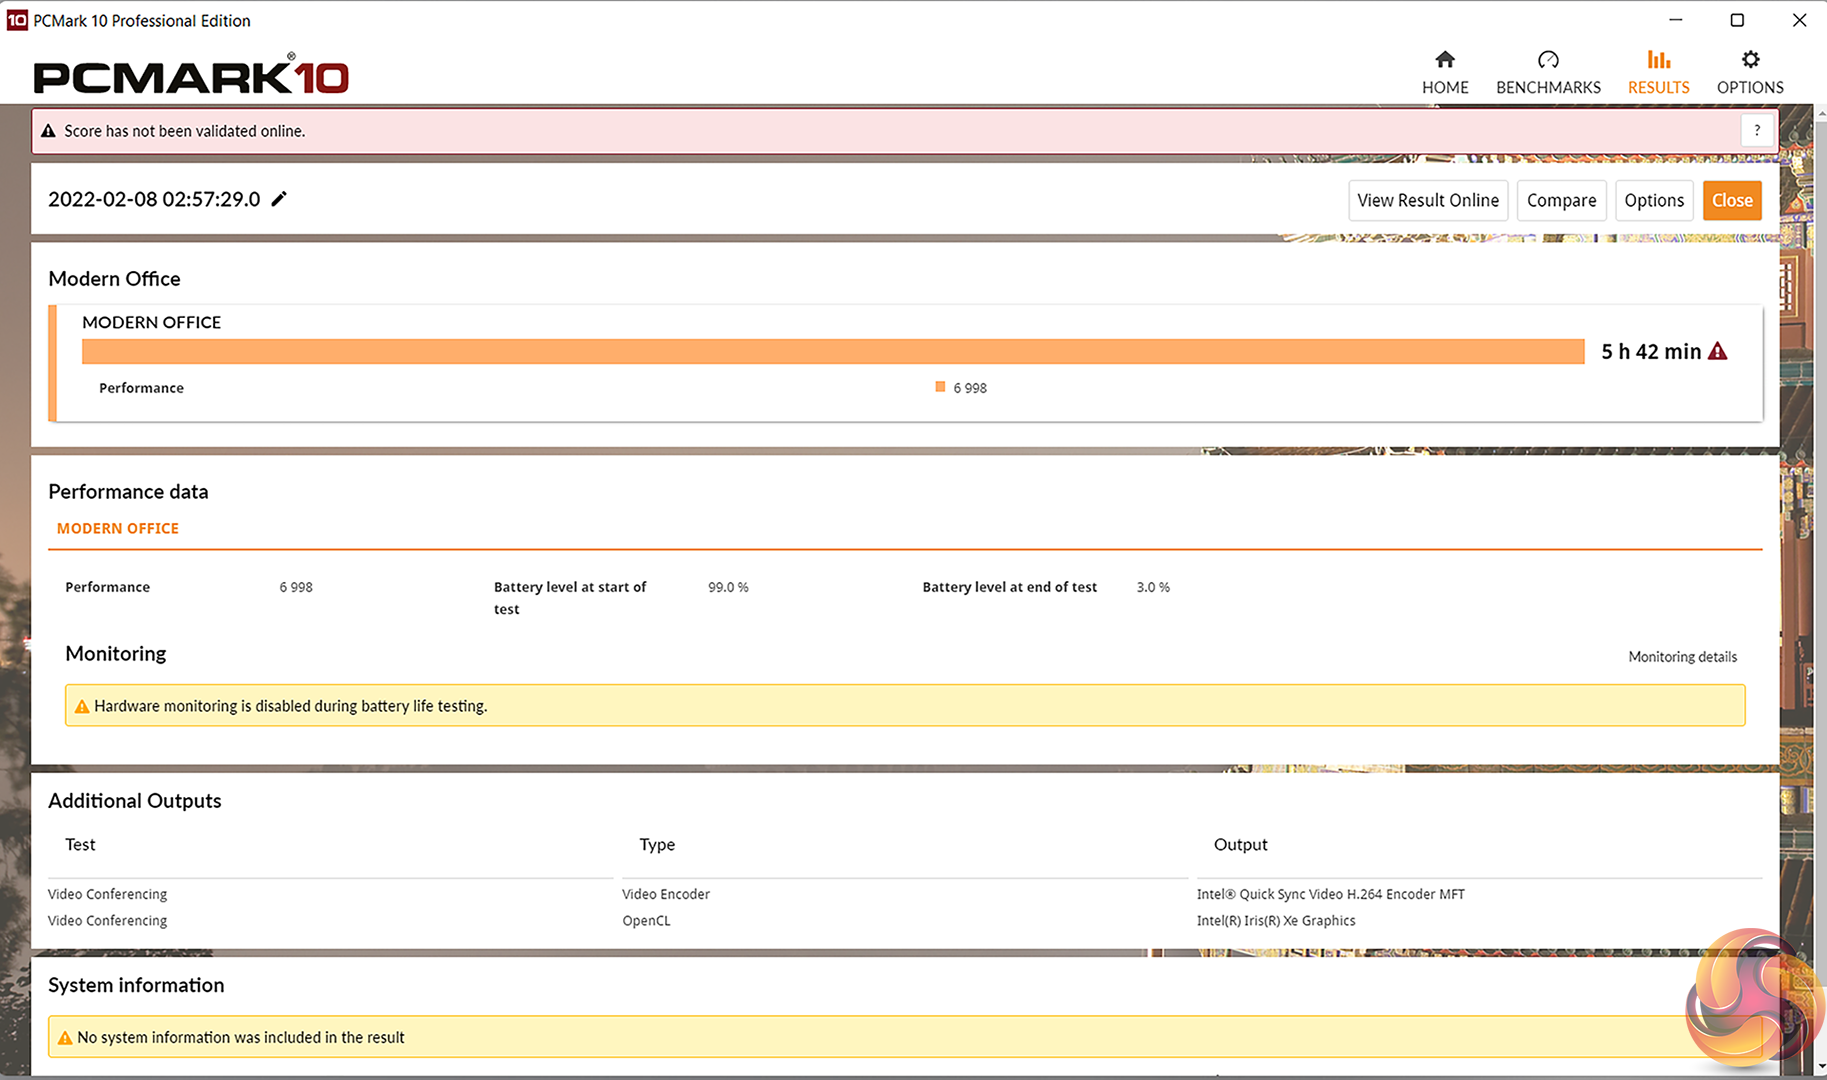The height and width of the screenshot is (1080, 1827).
Task: Close the PCMark 10 window
Action: [1799, 20]
